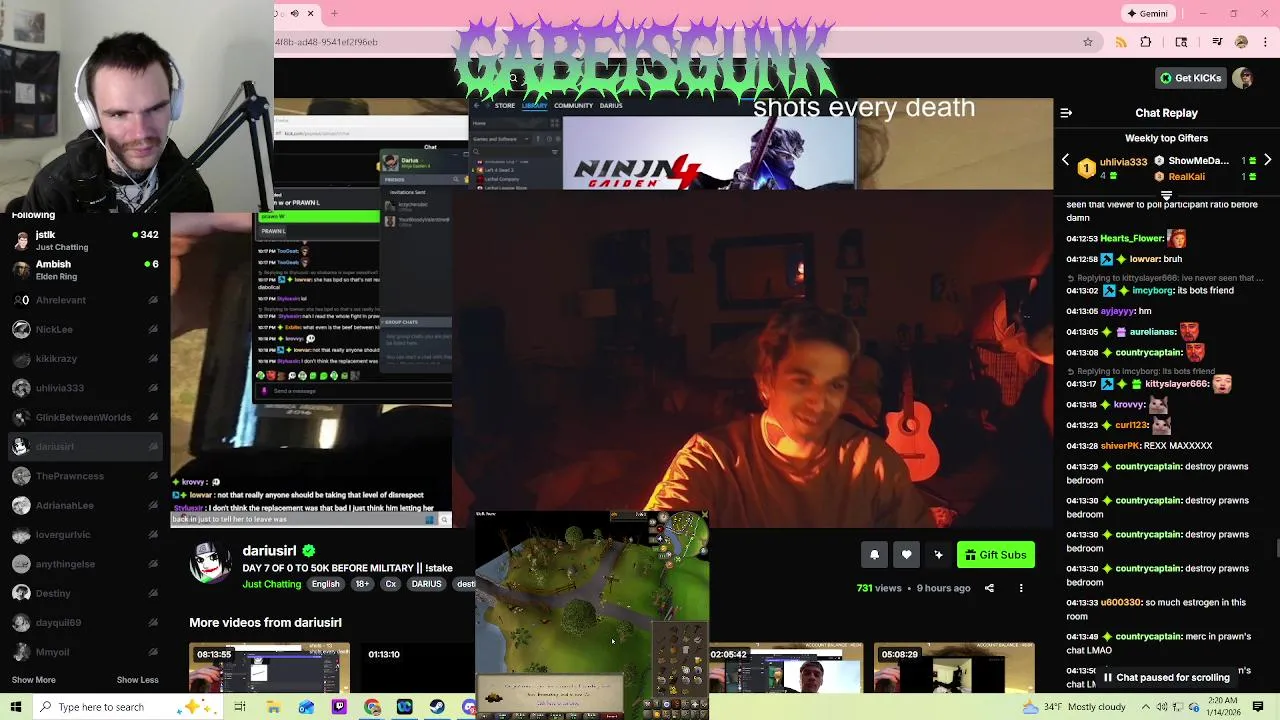The width and height of the screenshot is (1280, 720).
Task: Select the 18+ tag
Action: (x=362, y=584)
